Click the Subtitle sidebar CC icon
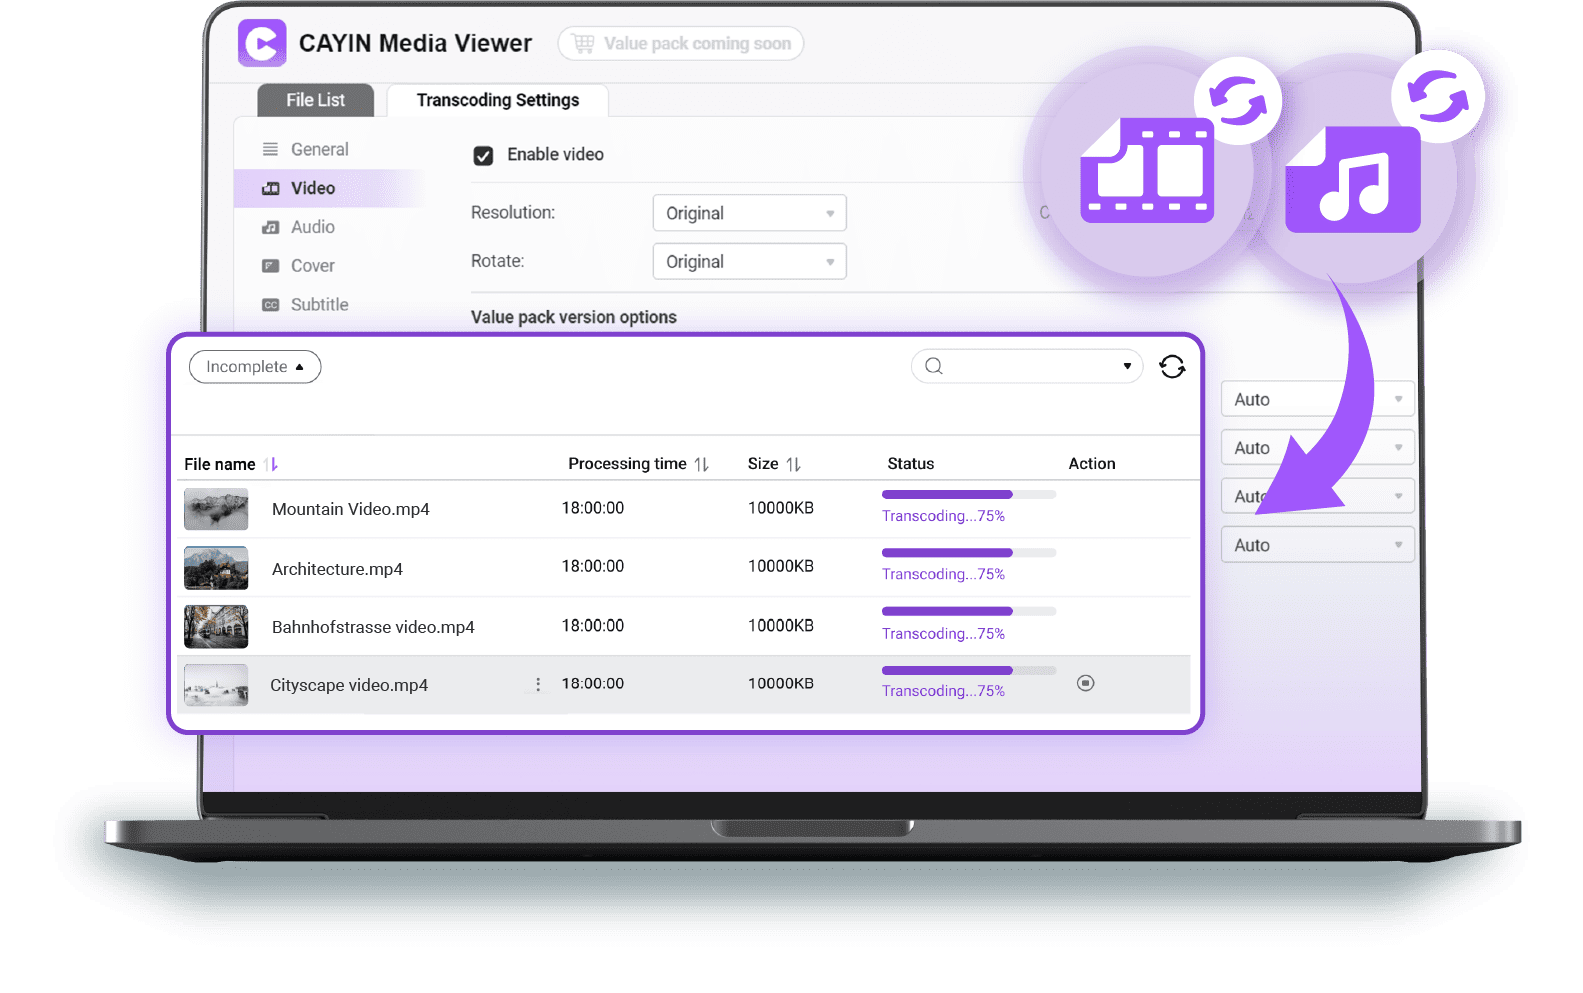 pos(270,305)
